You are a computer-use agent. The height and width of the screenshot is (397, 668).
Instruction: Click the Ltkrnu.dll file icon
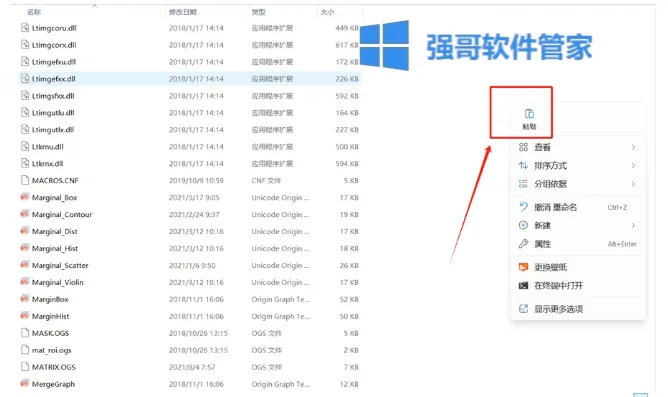click(25, 147)
